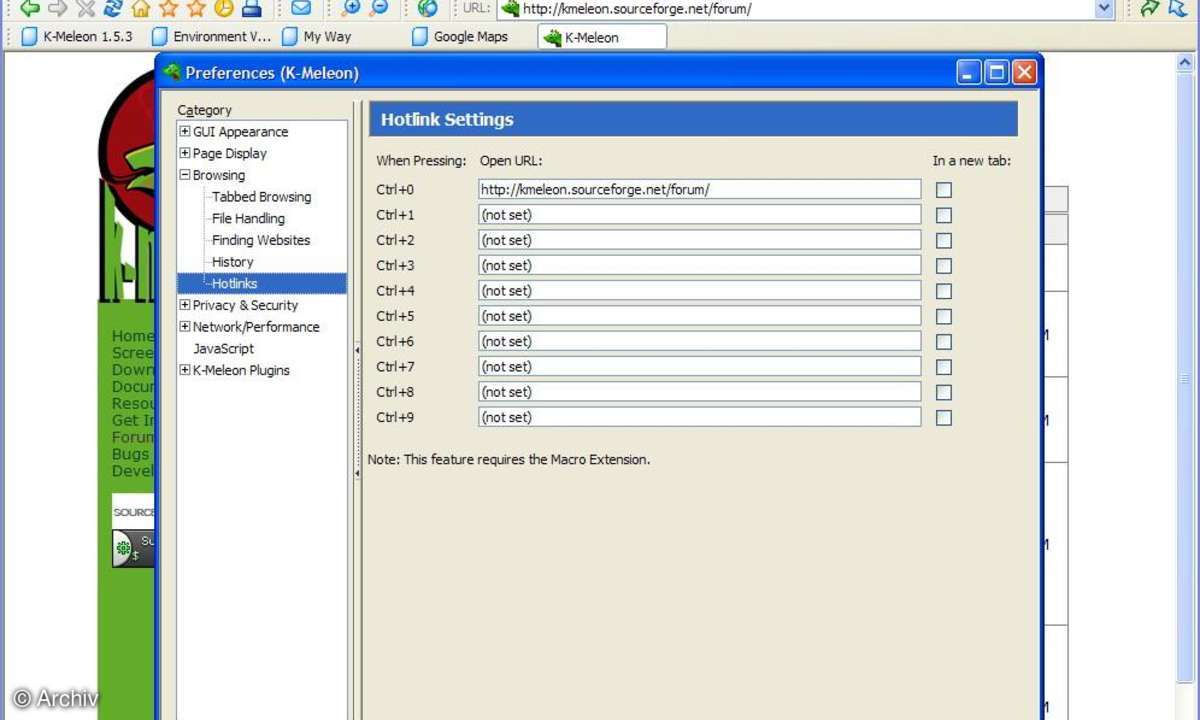The width and height of the screenshot is (1200, 720).
Task: Switch to the Environment V... tab
Action: [211, 37]
